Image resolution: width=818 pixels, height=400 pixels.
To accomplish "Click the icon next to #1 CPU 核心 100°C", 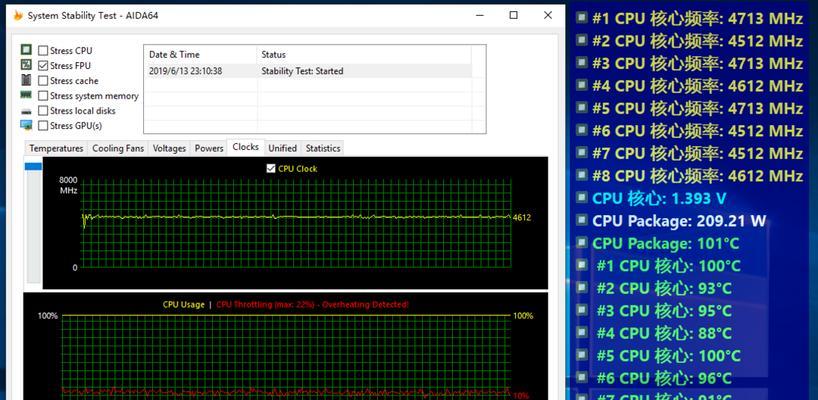I will pos(582,264).
